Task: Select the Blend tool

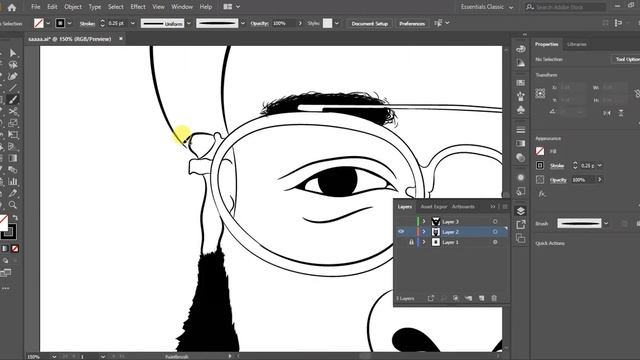Action: pos(13,169)
